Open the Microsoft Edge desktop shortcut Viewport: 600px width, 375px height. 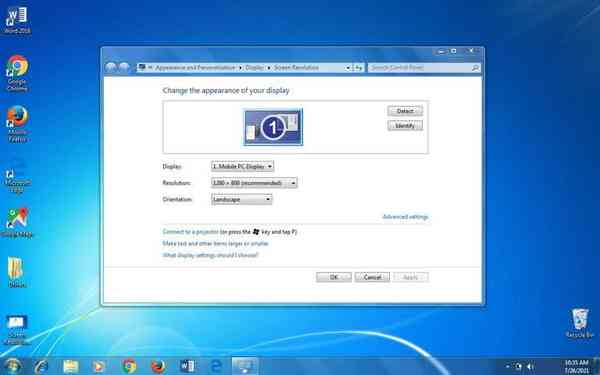(x=17, y=176)
